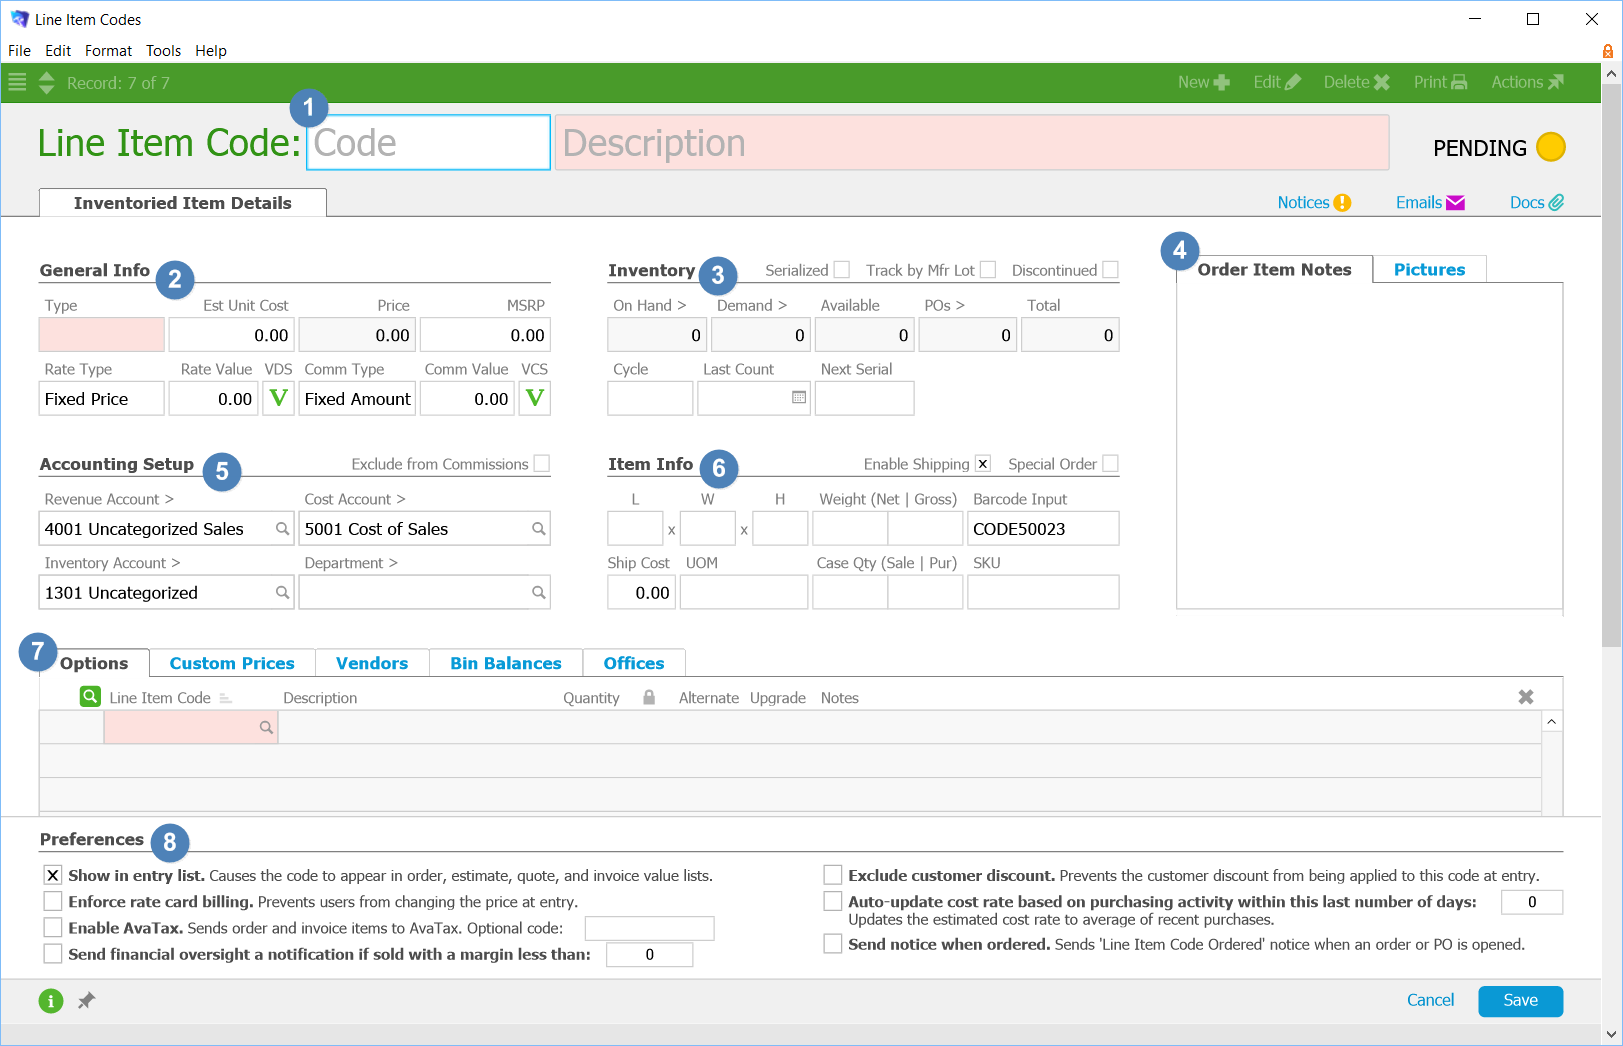Screen dimensions: 1623x1046
Task: Enable Enforce rate card billing checkbox
Action: (53, 901)
